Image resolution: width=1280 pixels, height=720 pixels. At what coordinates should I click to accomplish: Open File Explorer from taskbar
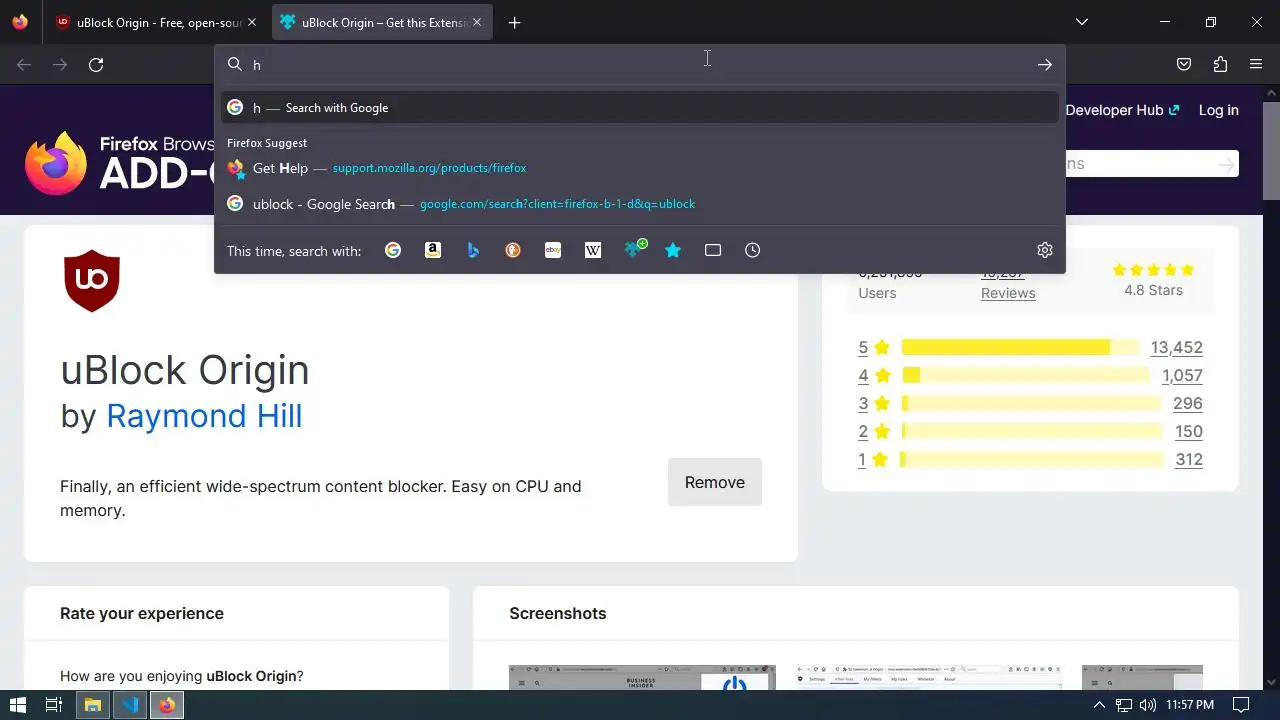pyautogui.click(x=92, y=705)
